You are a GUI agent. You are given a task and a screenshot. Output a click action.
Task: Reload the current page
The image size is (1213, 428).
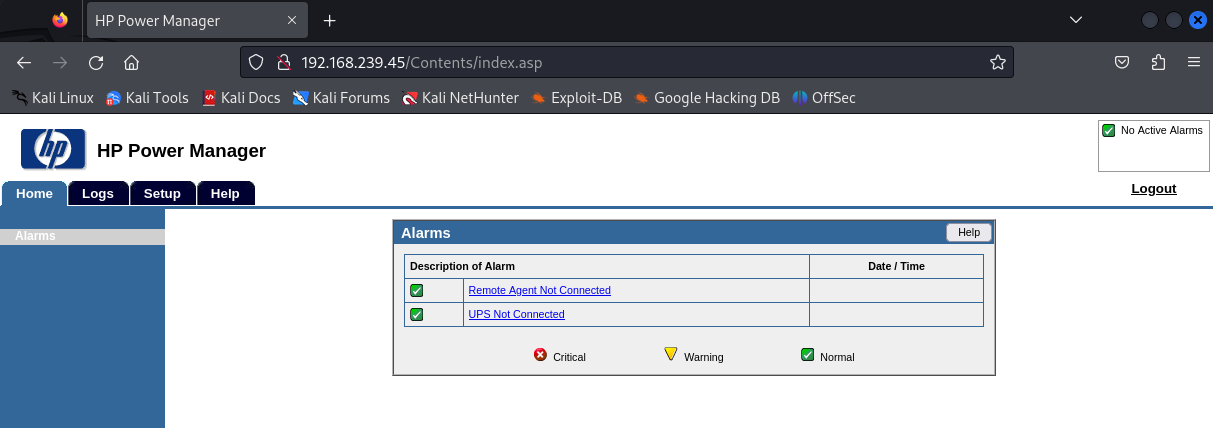(96, 62)
